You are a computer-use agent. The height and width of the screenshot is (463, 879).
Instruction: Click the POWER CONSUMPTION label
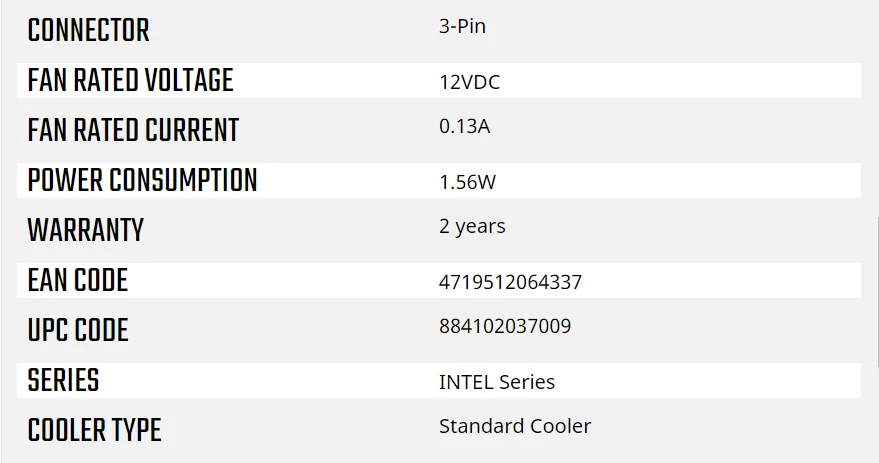click(142, 181)
